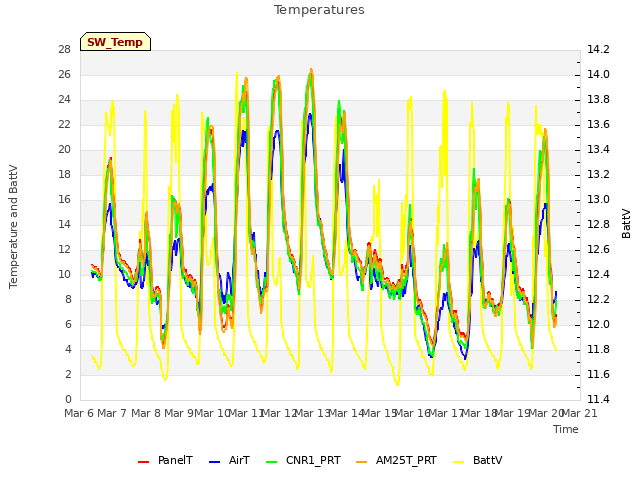Click the 14 value on left axis
The width and height of the screenshot is (640, 480).
tap(64, 224)
